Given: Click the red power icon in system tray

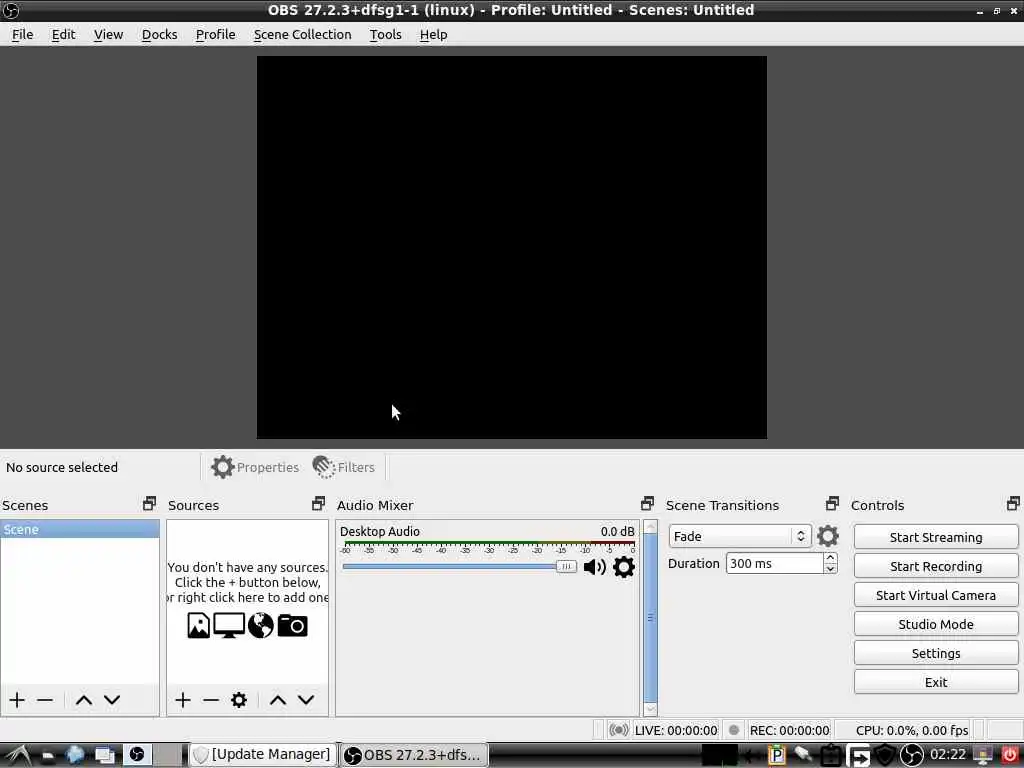Looking at the screenshot, I should (x=1010, y=755).
